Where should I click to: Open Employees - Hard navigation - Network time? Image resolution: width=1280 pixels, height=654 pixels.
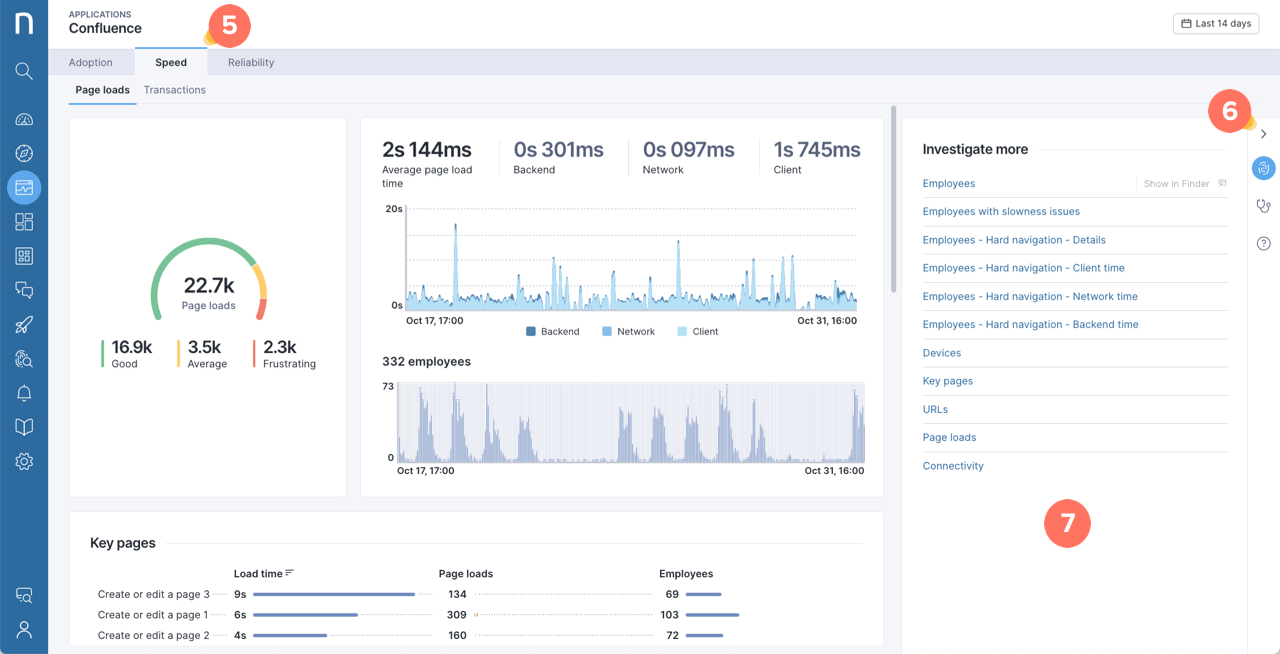1030,296
